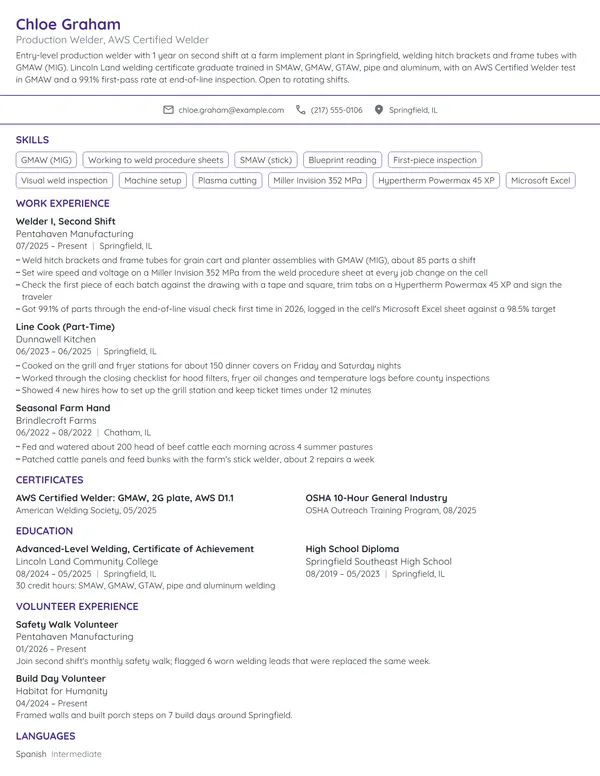
Task: Click the 30 credit hours description line
Action: pyautogui.click(x=146, y=585)
